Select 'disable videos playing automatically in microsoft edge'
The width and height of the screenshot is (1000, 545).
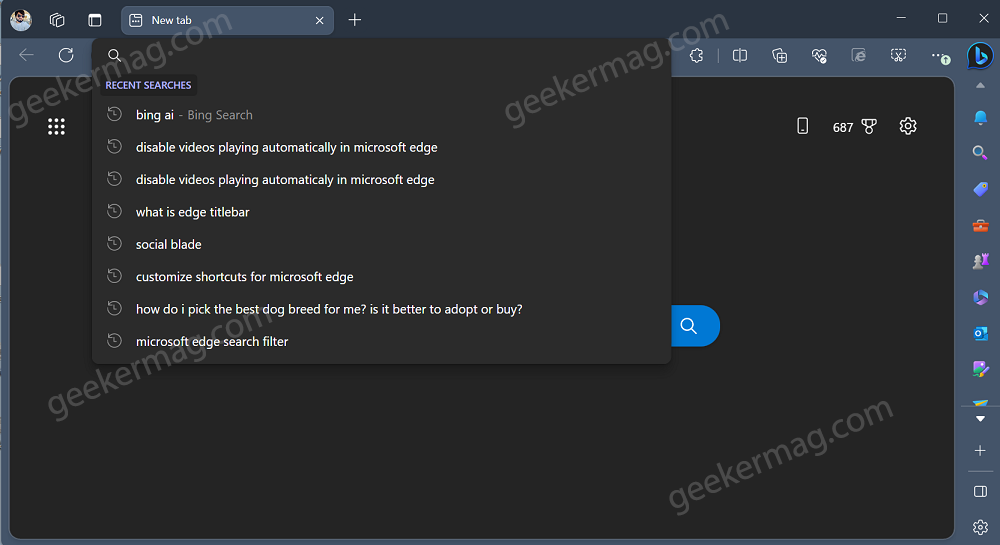(381, 147)
